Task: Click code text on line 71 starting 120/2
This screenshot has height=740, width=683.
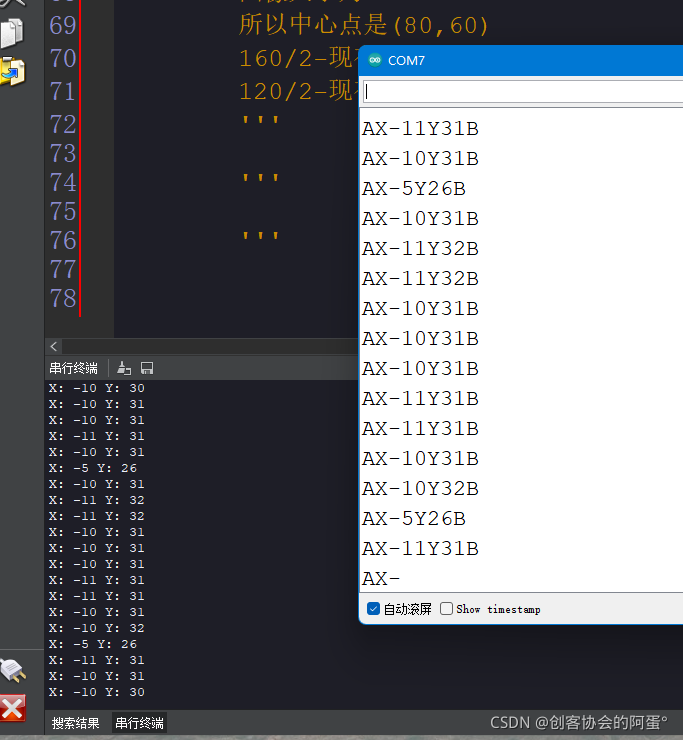Action: click(x=298, y=91)
